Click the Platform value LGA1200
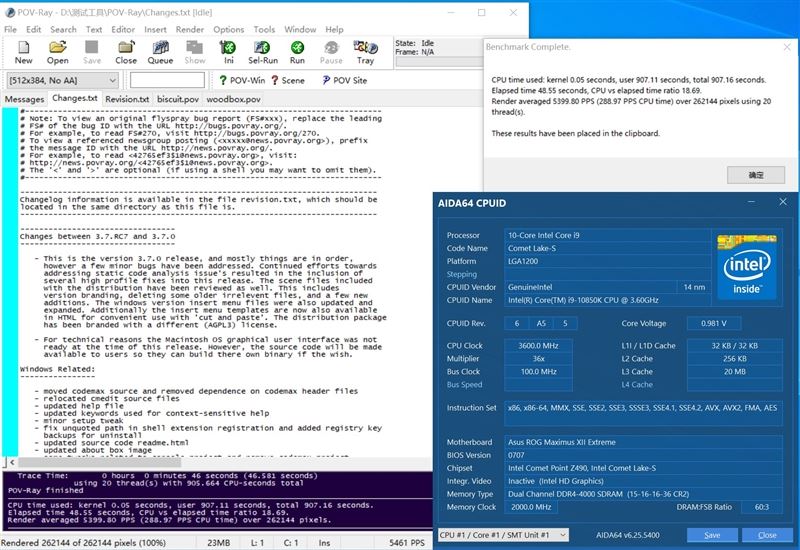The image size is (800, 550). [607, 261]
